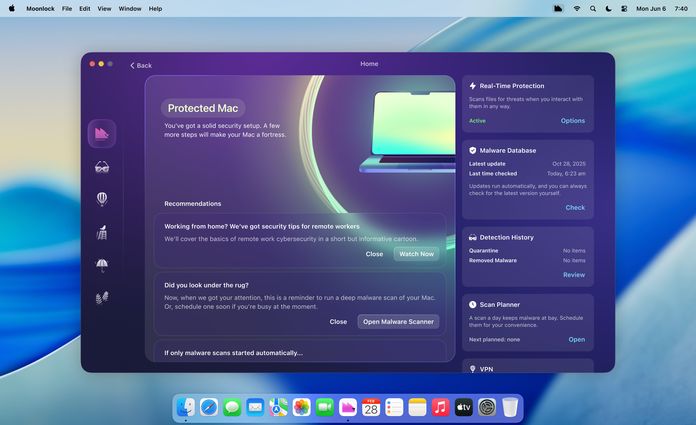Image resolution: width=696 pixels, height=425 pixels.
Task: Click Open Malware Scanner button
Action: pyautogui.click(x=398, y=322)
